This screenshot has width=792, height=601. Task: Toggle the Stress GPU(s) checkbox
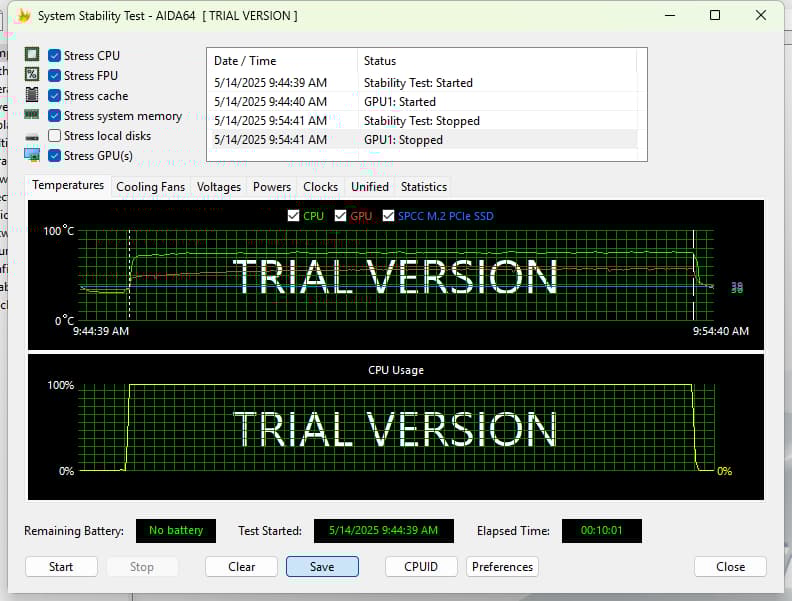[55, 156]
